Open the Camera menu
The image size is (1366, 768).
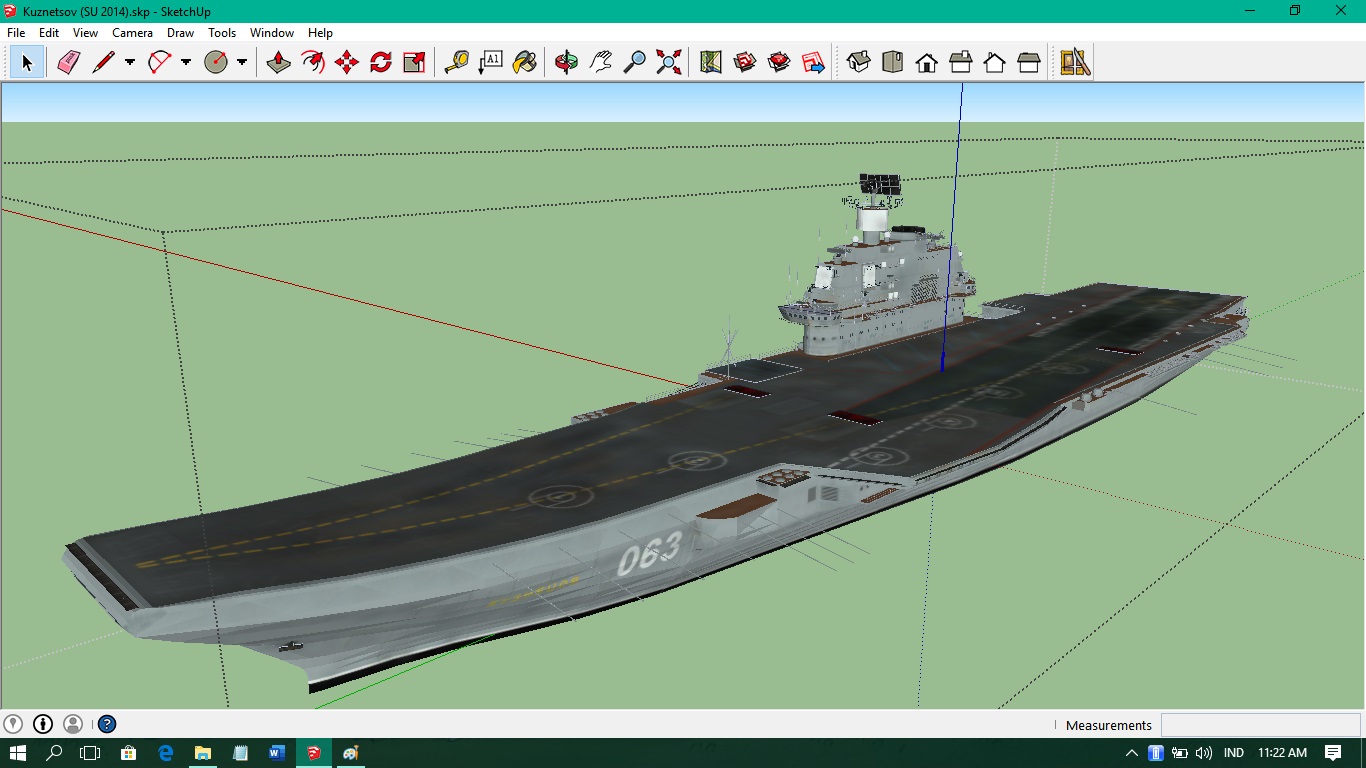[x=132, y=33]
